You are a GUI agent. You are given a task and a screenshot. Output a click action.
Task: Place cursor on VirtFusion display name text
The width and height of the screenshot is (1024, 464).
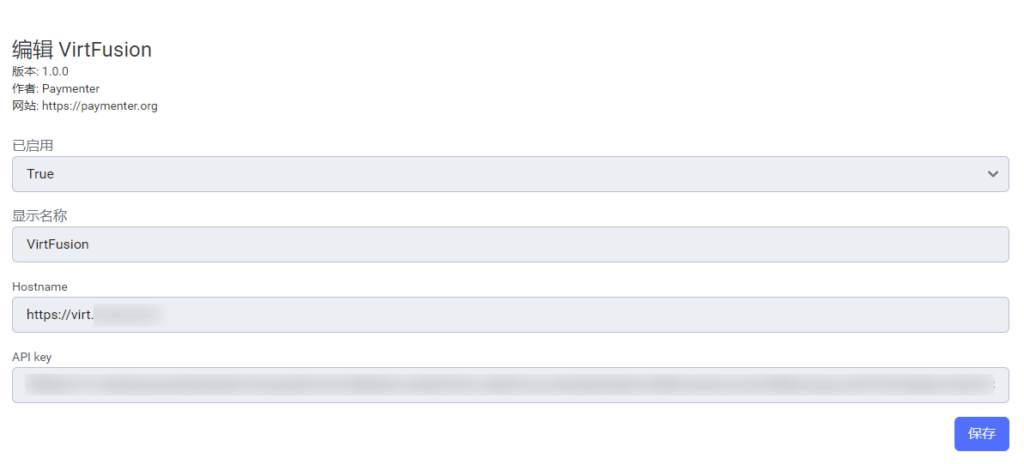point(58,244)
